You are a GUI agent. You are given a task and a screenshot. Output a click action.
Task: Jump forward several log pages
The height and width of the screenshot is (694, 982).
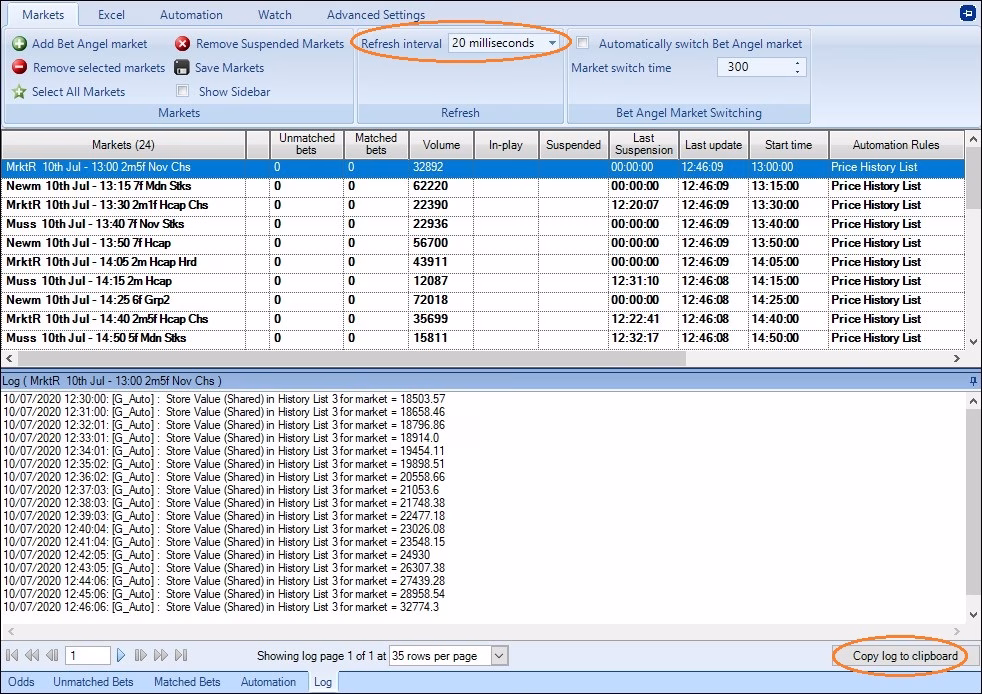(161, 655)
